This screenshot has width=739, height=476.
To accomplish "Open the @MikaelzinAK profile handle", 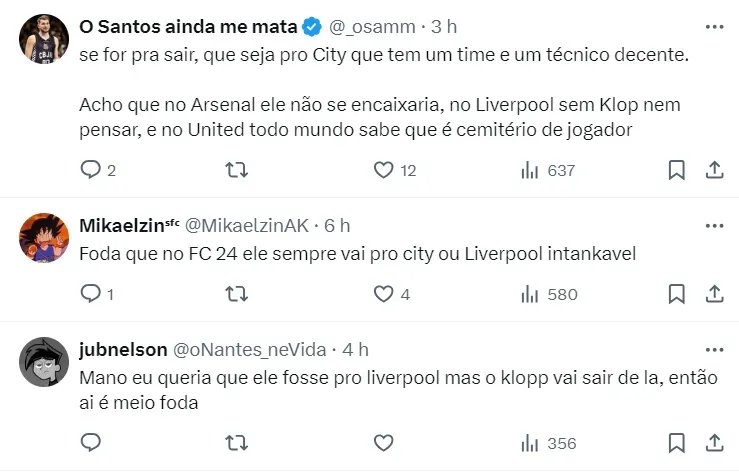I will click(246, 226).
